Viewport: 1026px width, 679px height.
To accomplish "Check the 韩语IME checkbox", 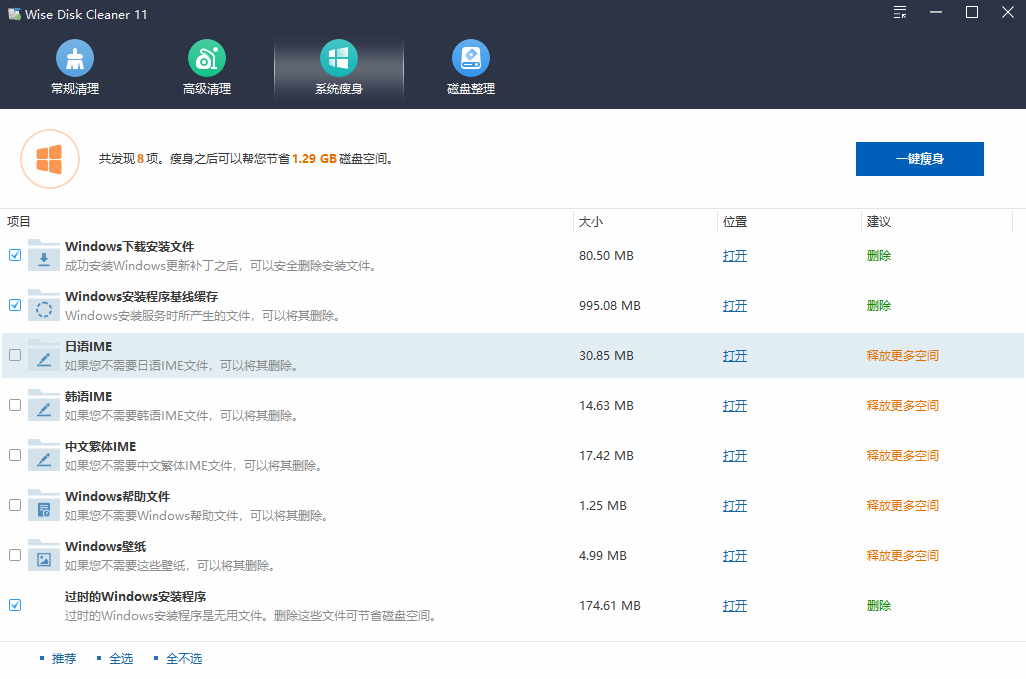I will pos(15,405).
